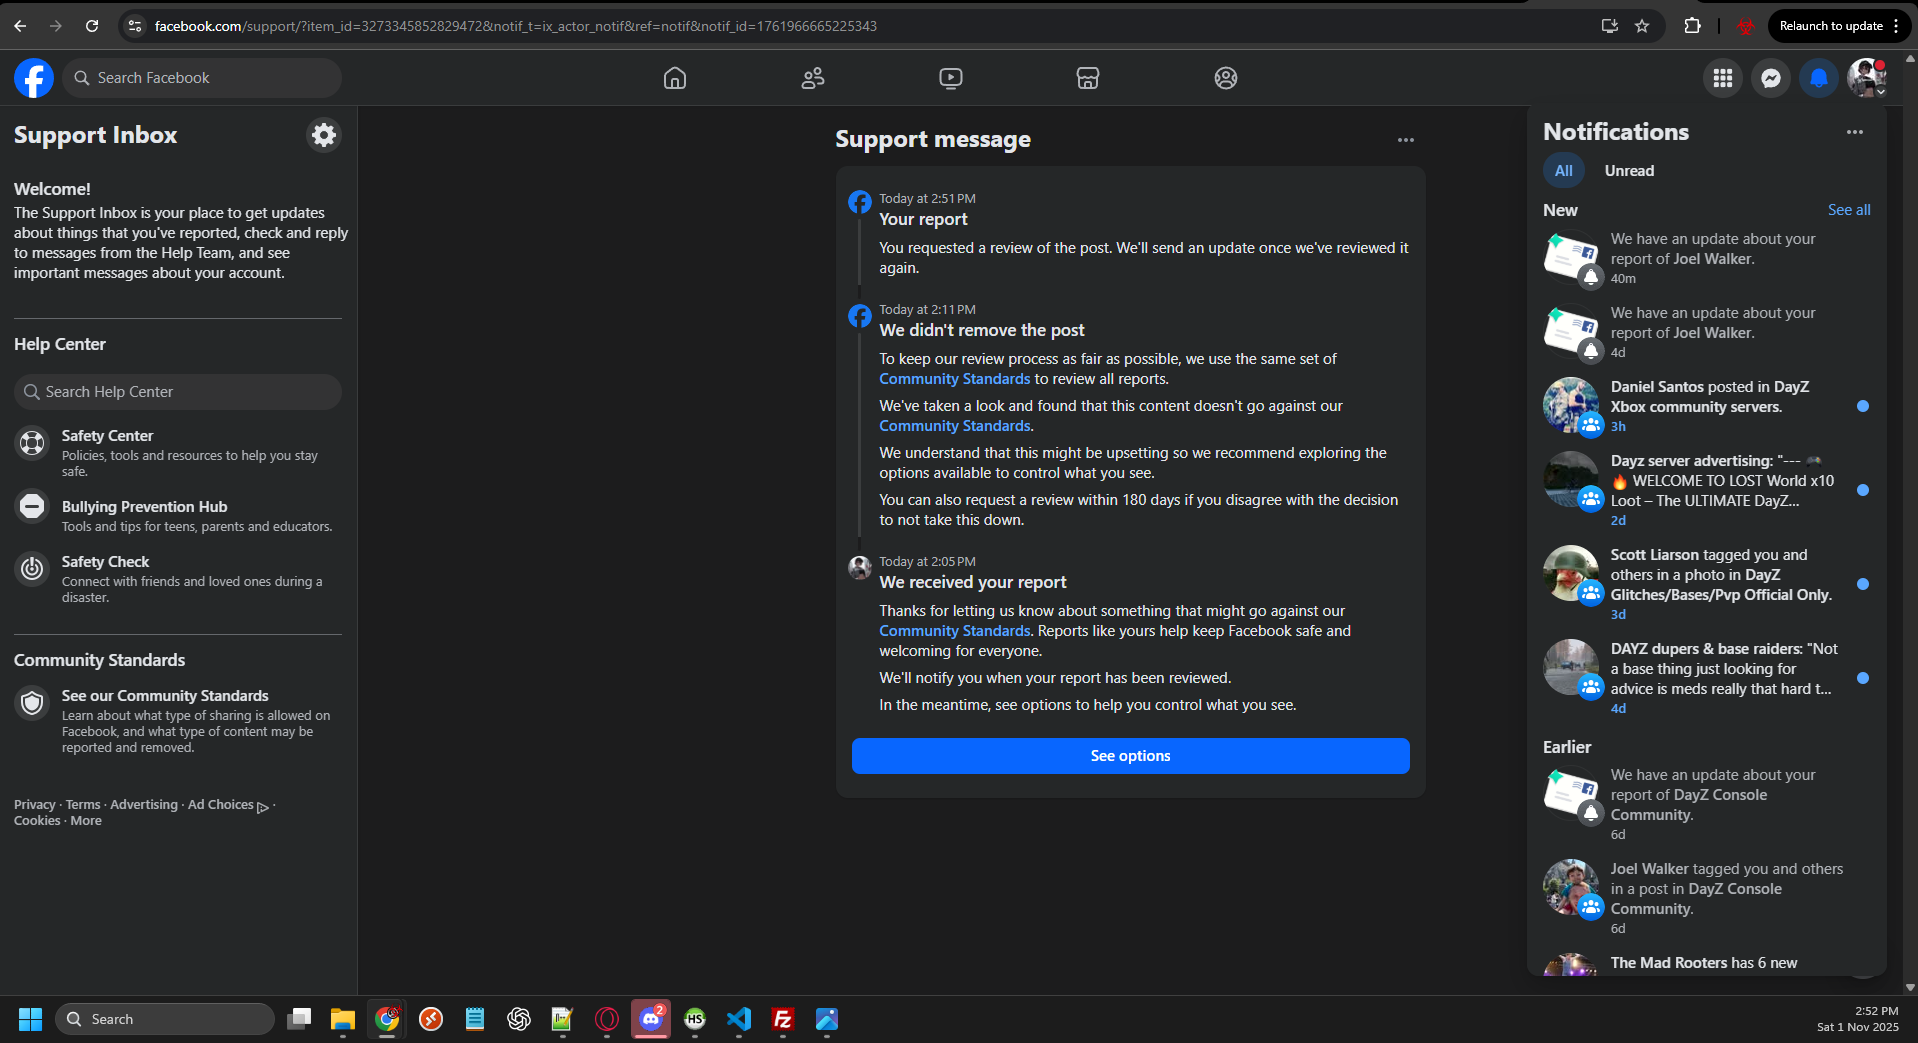This screenshot has width=1918, height=1043.
Task: Toggle the Notifications bell icon
Action: [x=1819, y=78]
